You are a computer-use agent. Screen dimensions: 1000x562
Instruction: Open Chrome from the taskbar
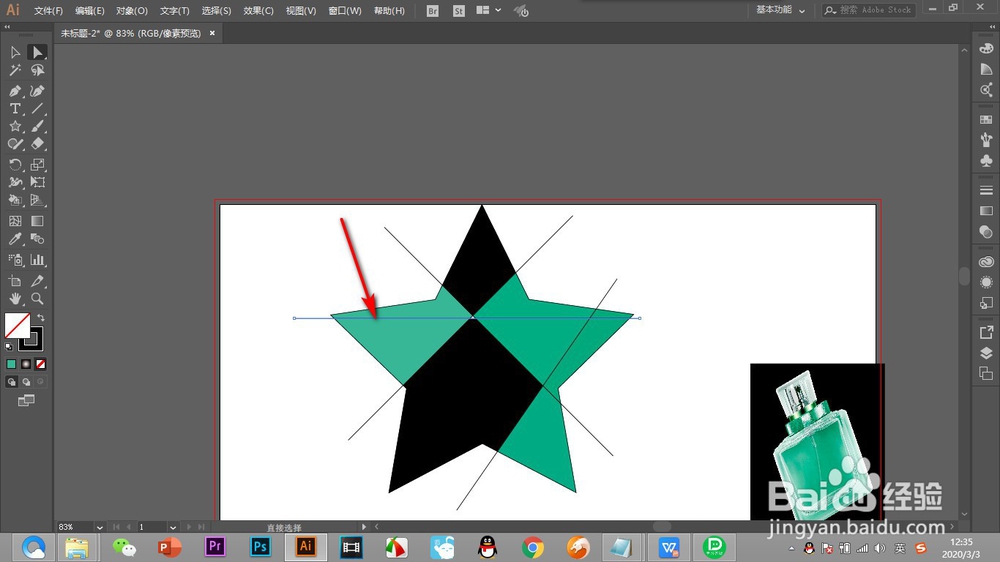(x=533, y=547)
